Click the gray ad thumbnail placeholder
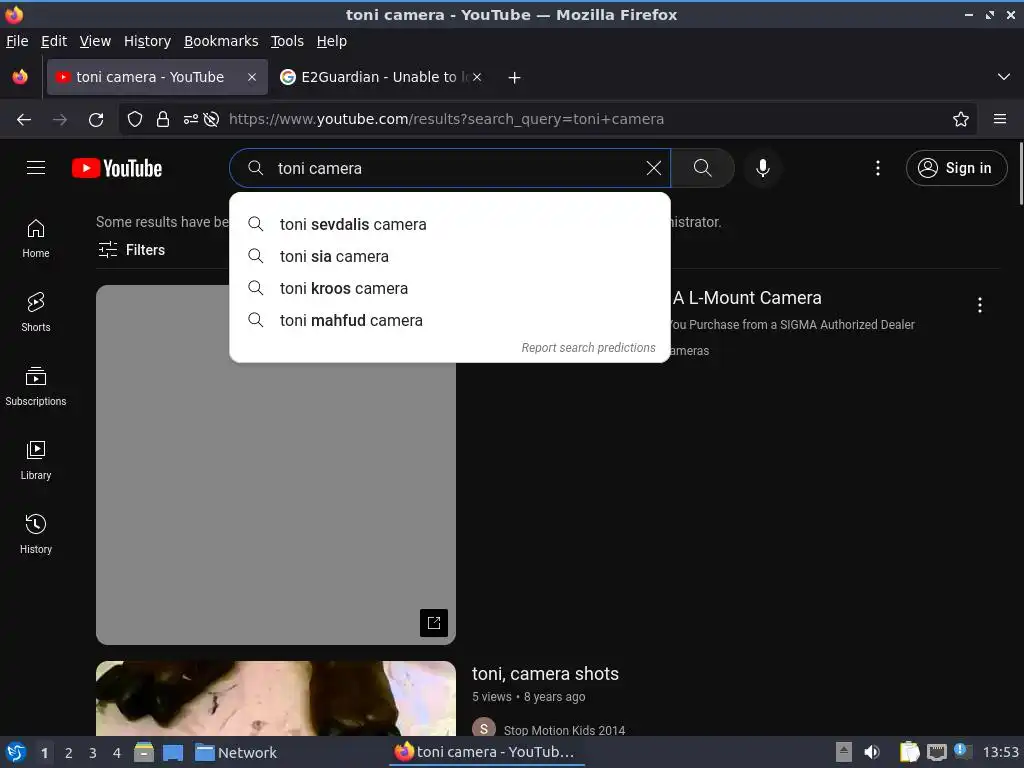Viewport: 1024px width, 768px height. pyautogui.click(x=276, y=464)
